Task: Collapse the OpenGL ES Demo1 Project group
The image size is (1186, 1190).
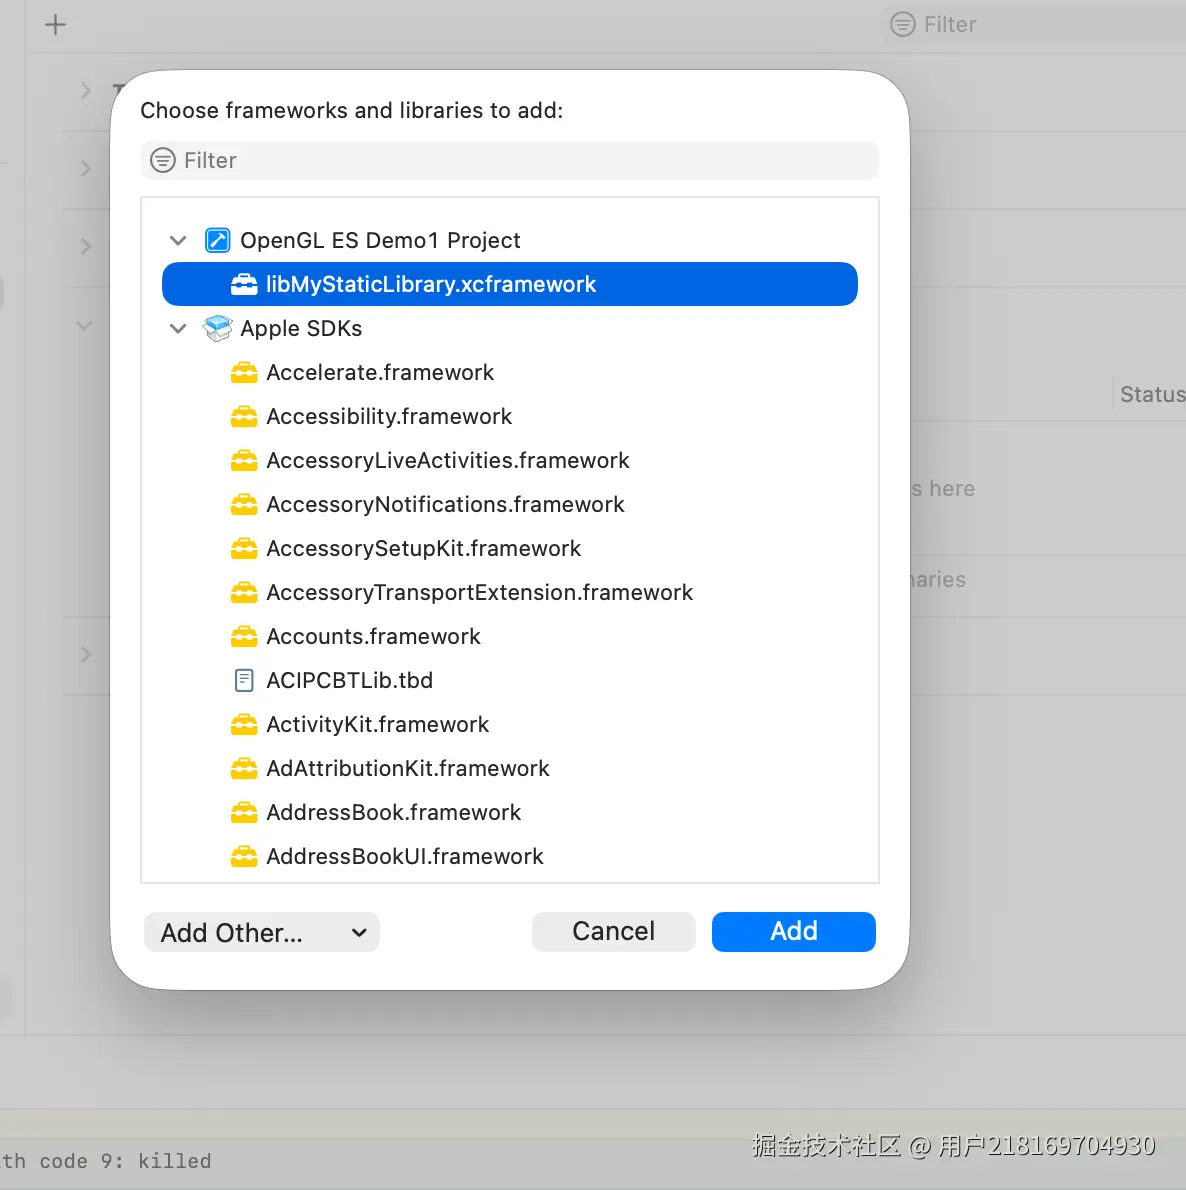Action: 178,241
